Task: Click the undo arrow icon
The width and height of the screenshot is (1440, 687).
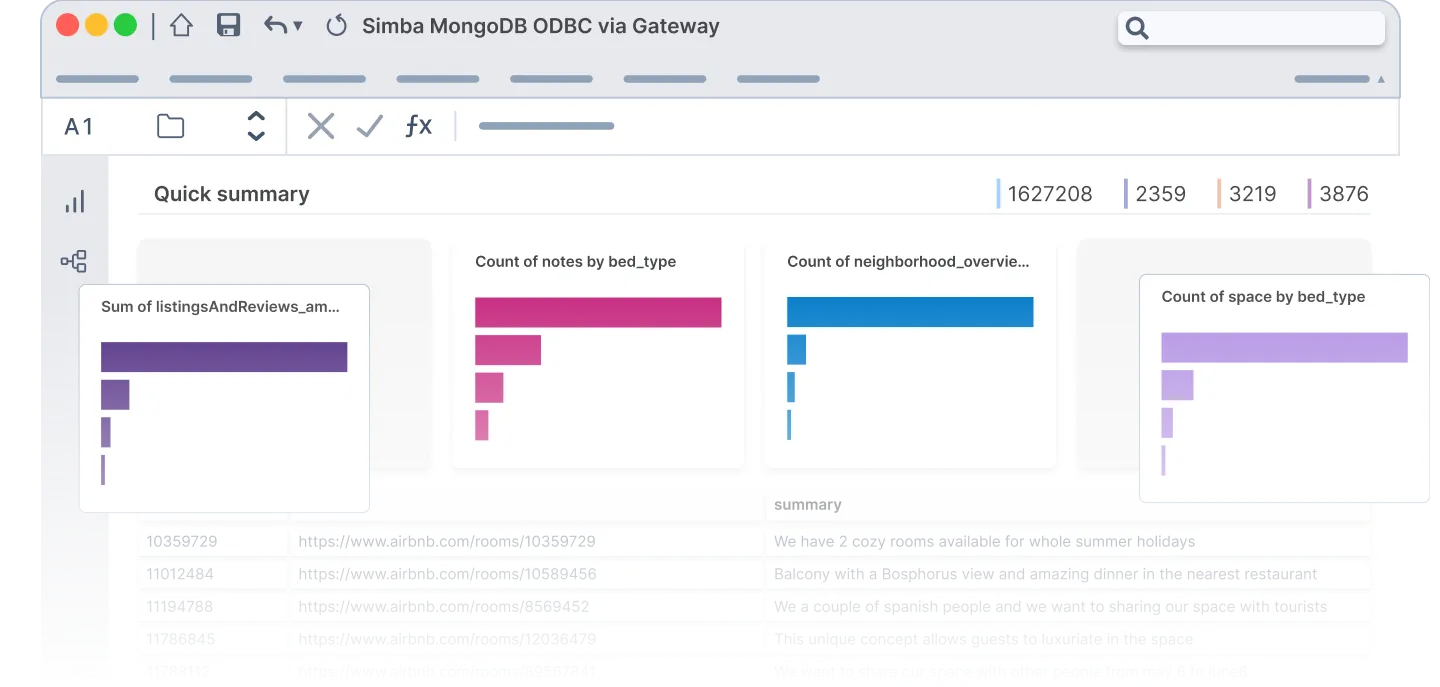Action: [x=275, y=26]
